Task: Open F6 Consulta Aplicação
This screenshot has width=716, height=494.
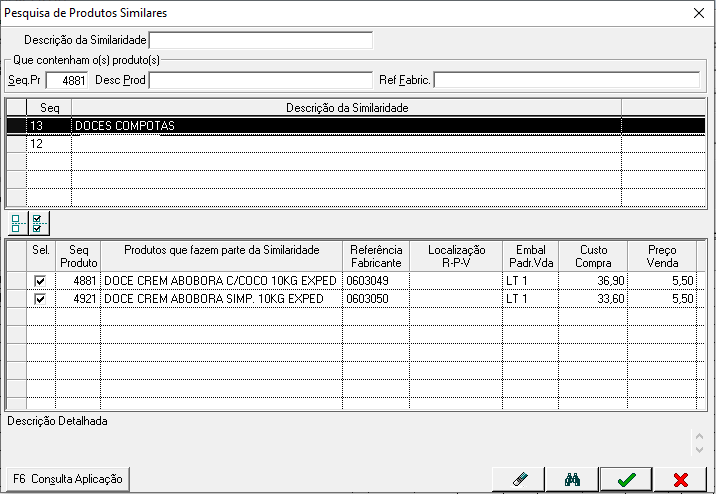Action: (68, 479)
